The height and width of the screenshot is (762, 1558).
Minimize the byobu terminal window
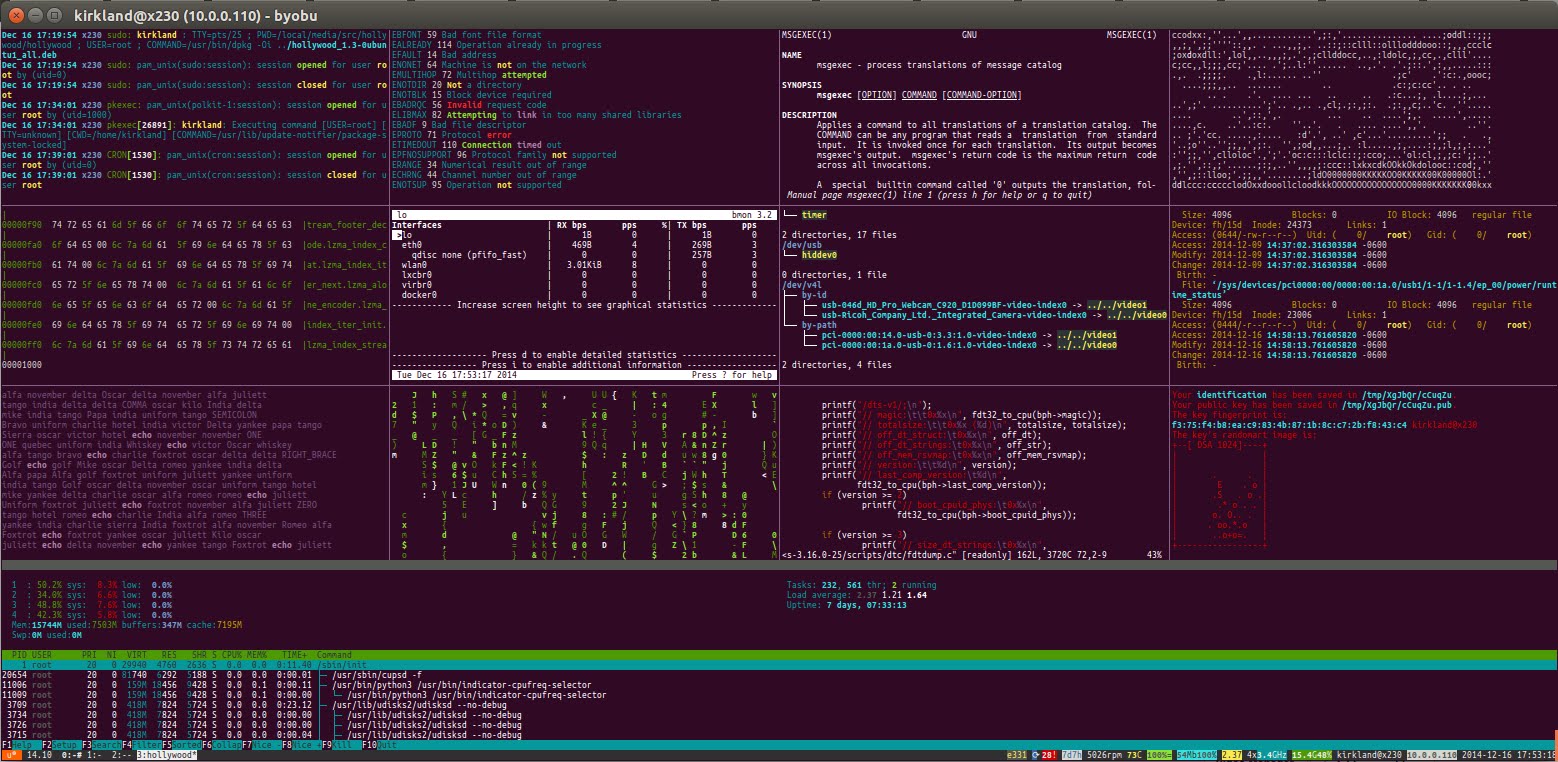coord(33,15)
